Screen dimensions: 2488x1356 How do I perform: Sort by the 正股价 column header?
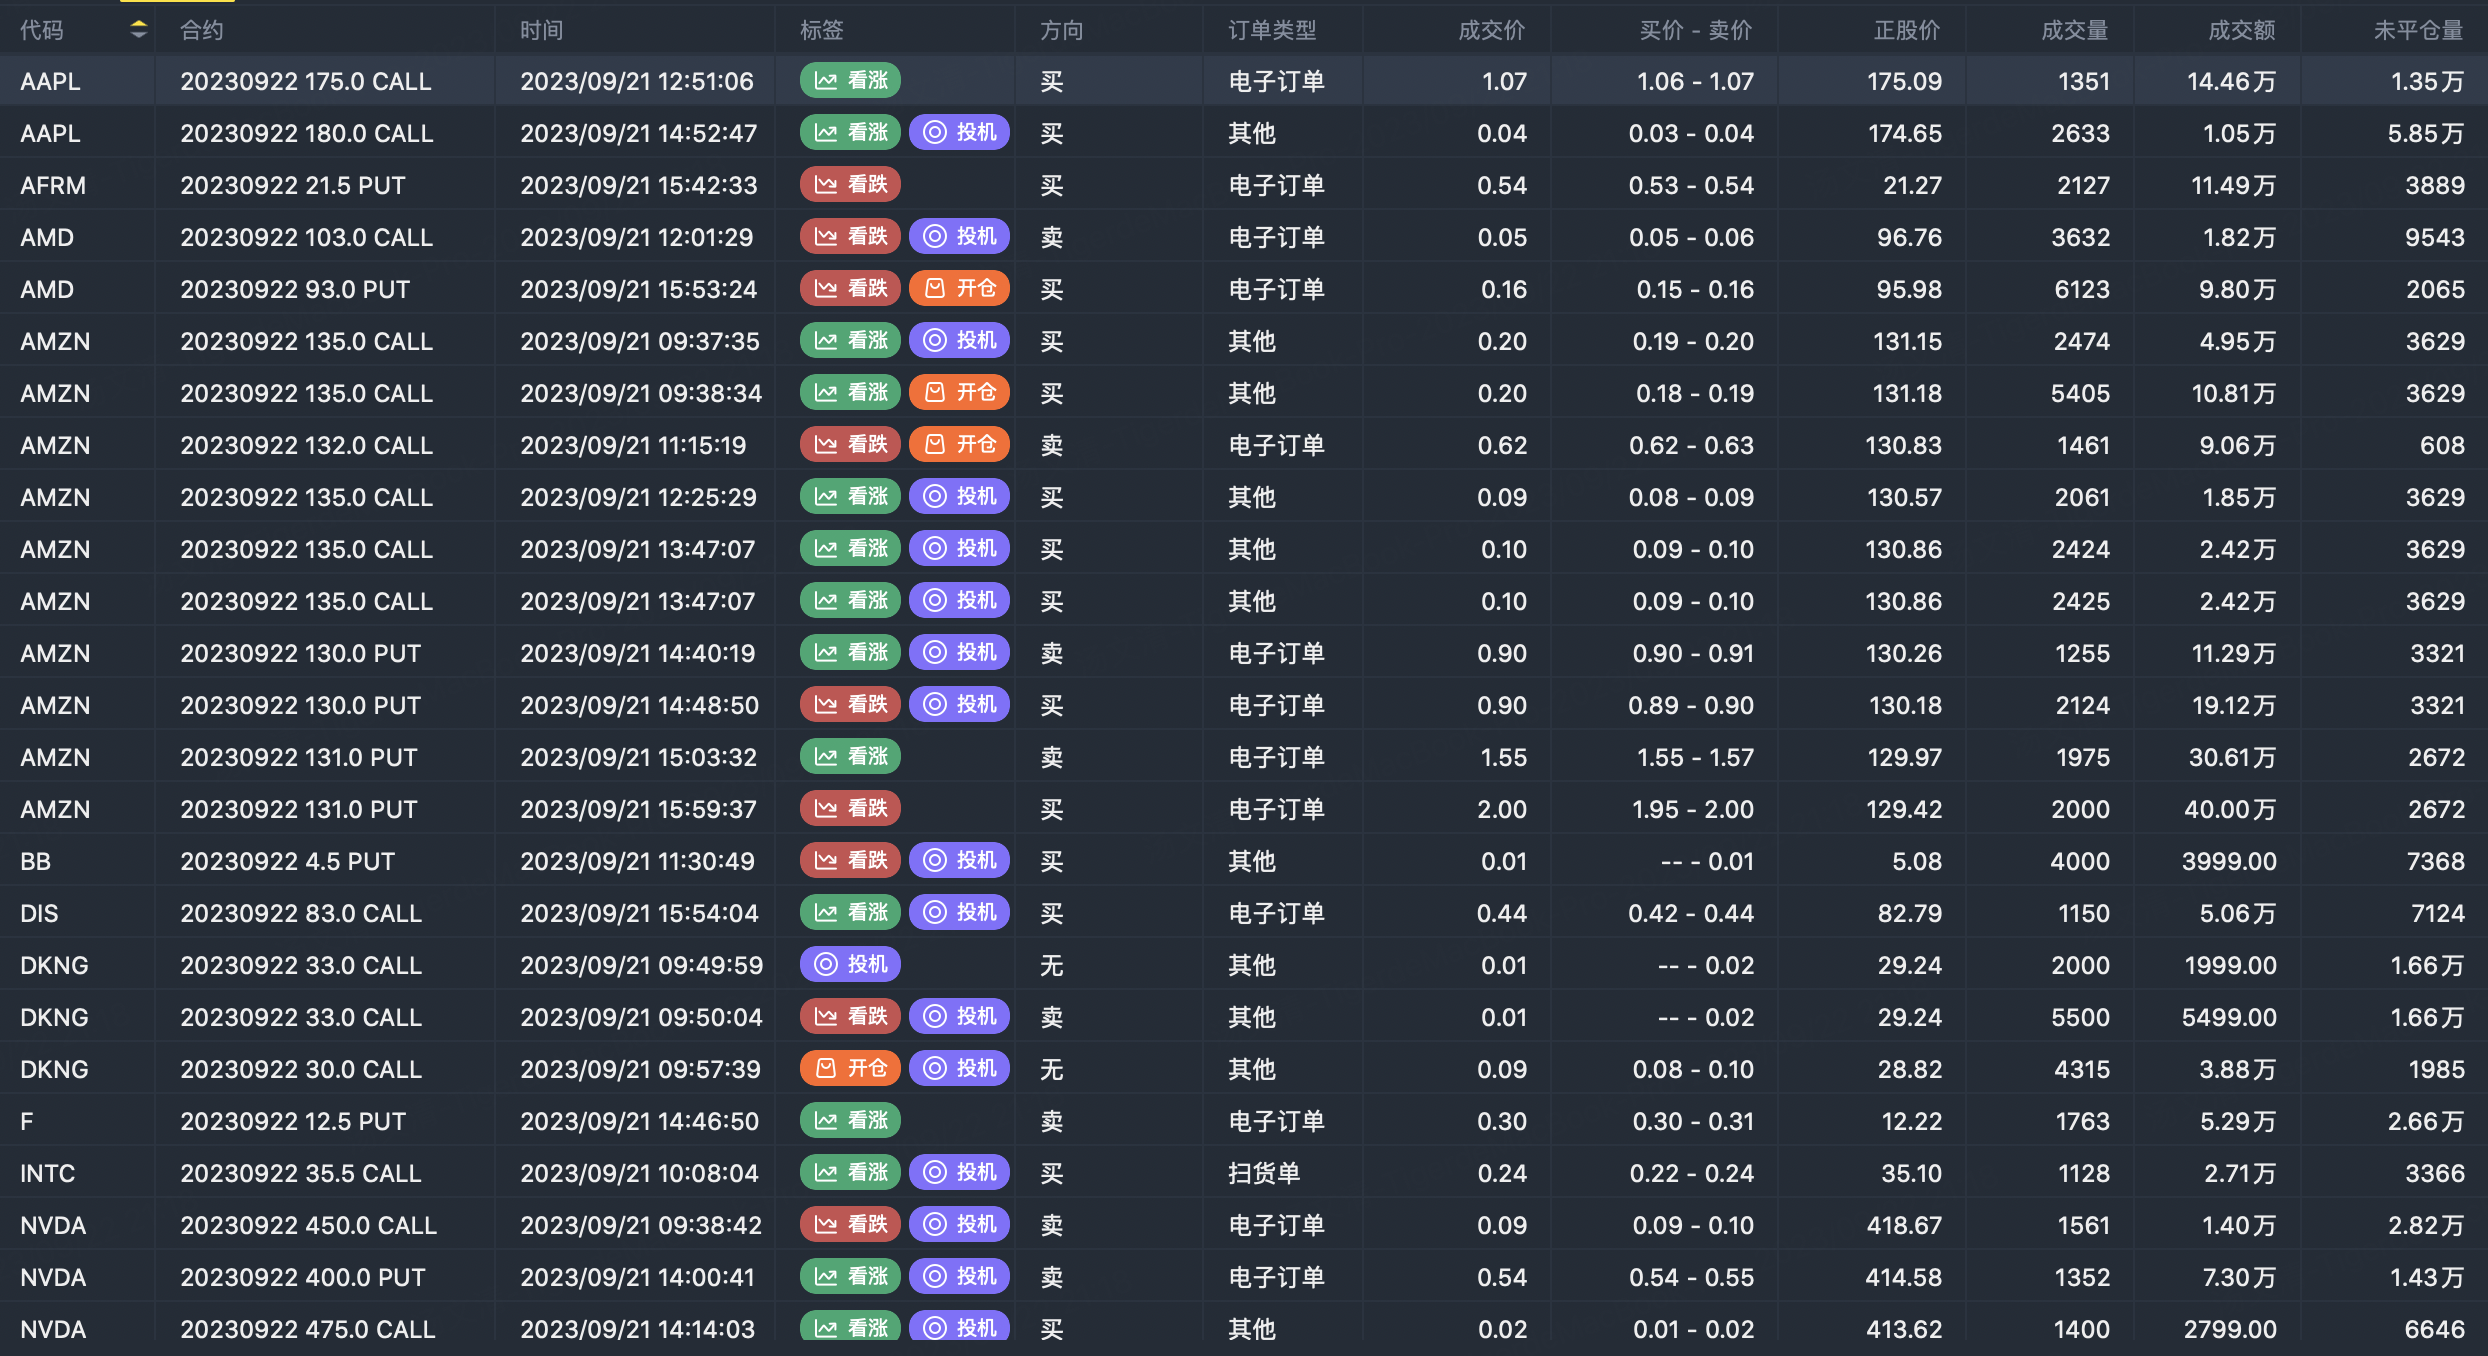pyautogui.click(x=1907, y=30)
